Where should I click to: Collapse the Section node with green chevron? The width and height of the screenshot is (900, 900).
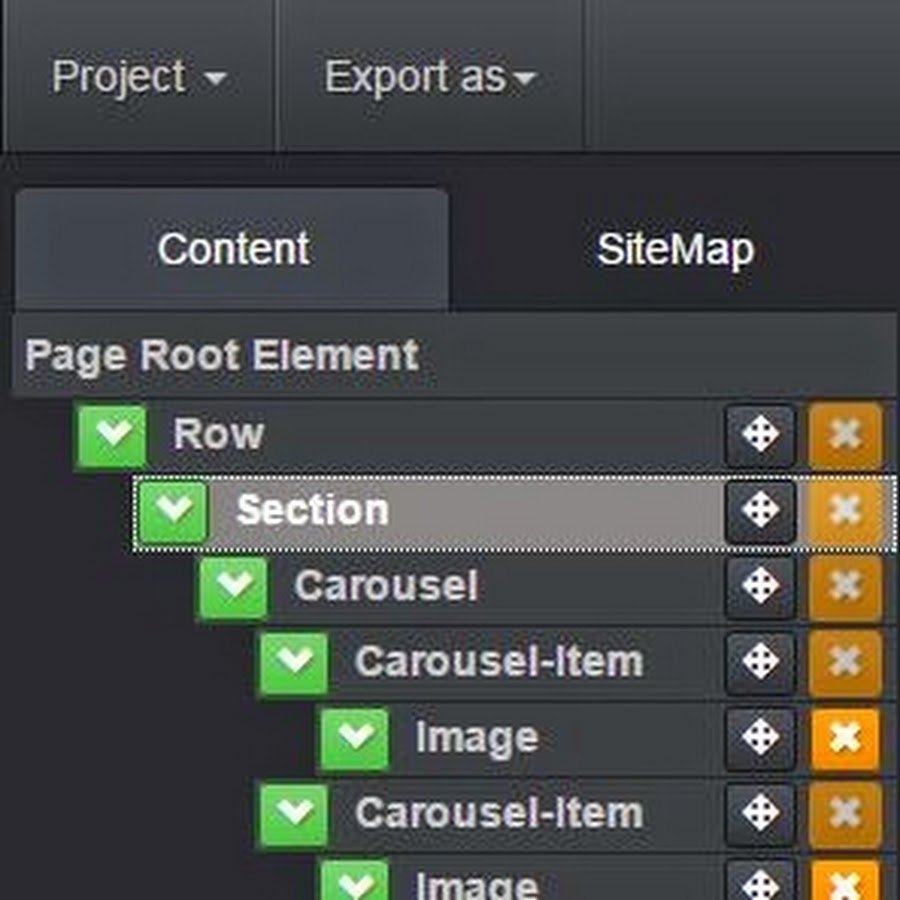[x=173, y=511]
